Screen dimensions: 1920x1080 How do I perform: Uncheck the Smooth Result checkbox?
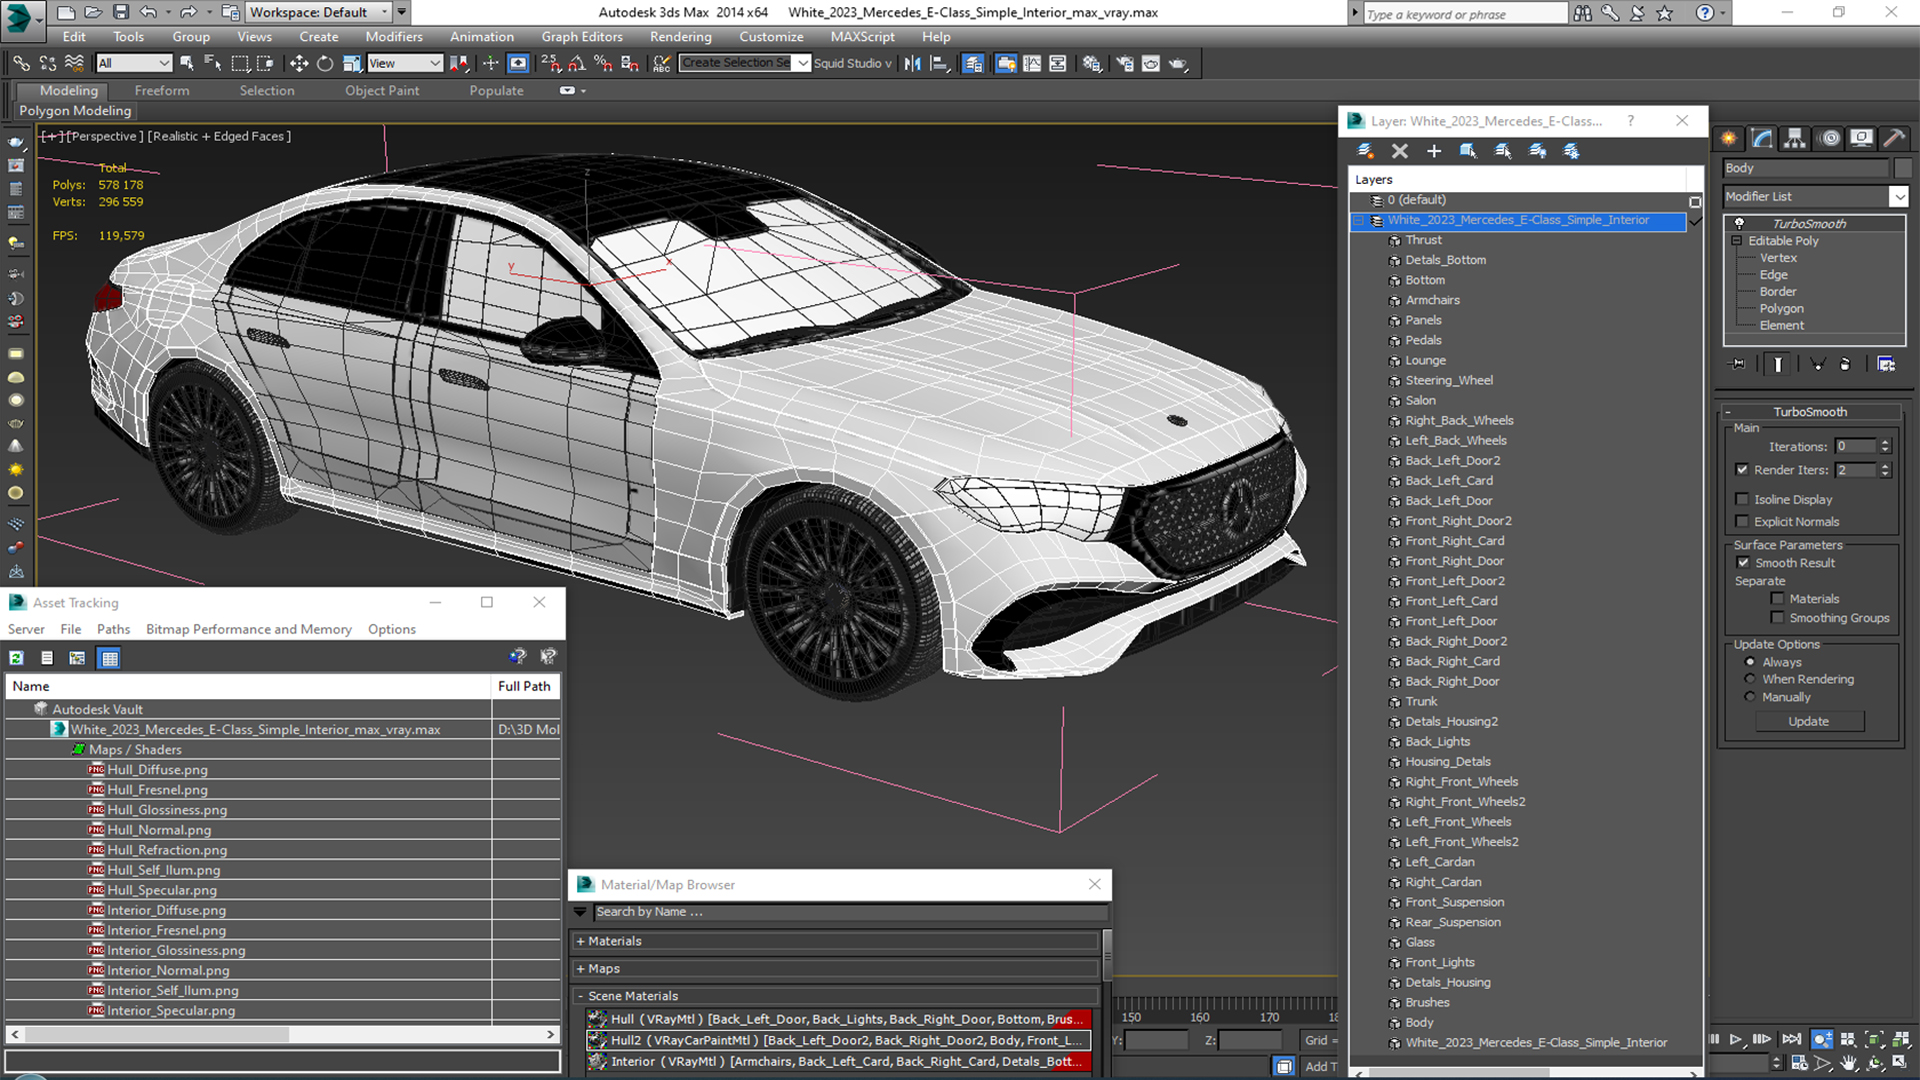[1743, 563]
